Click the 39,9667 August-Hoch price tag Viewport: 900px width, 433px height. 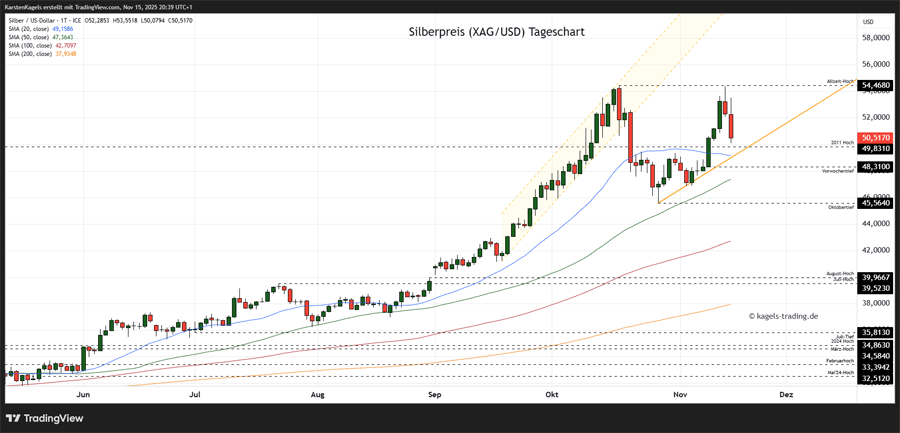coord(875,277)
